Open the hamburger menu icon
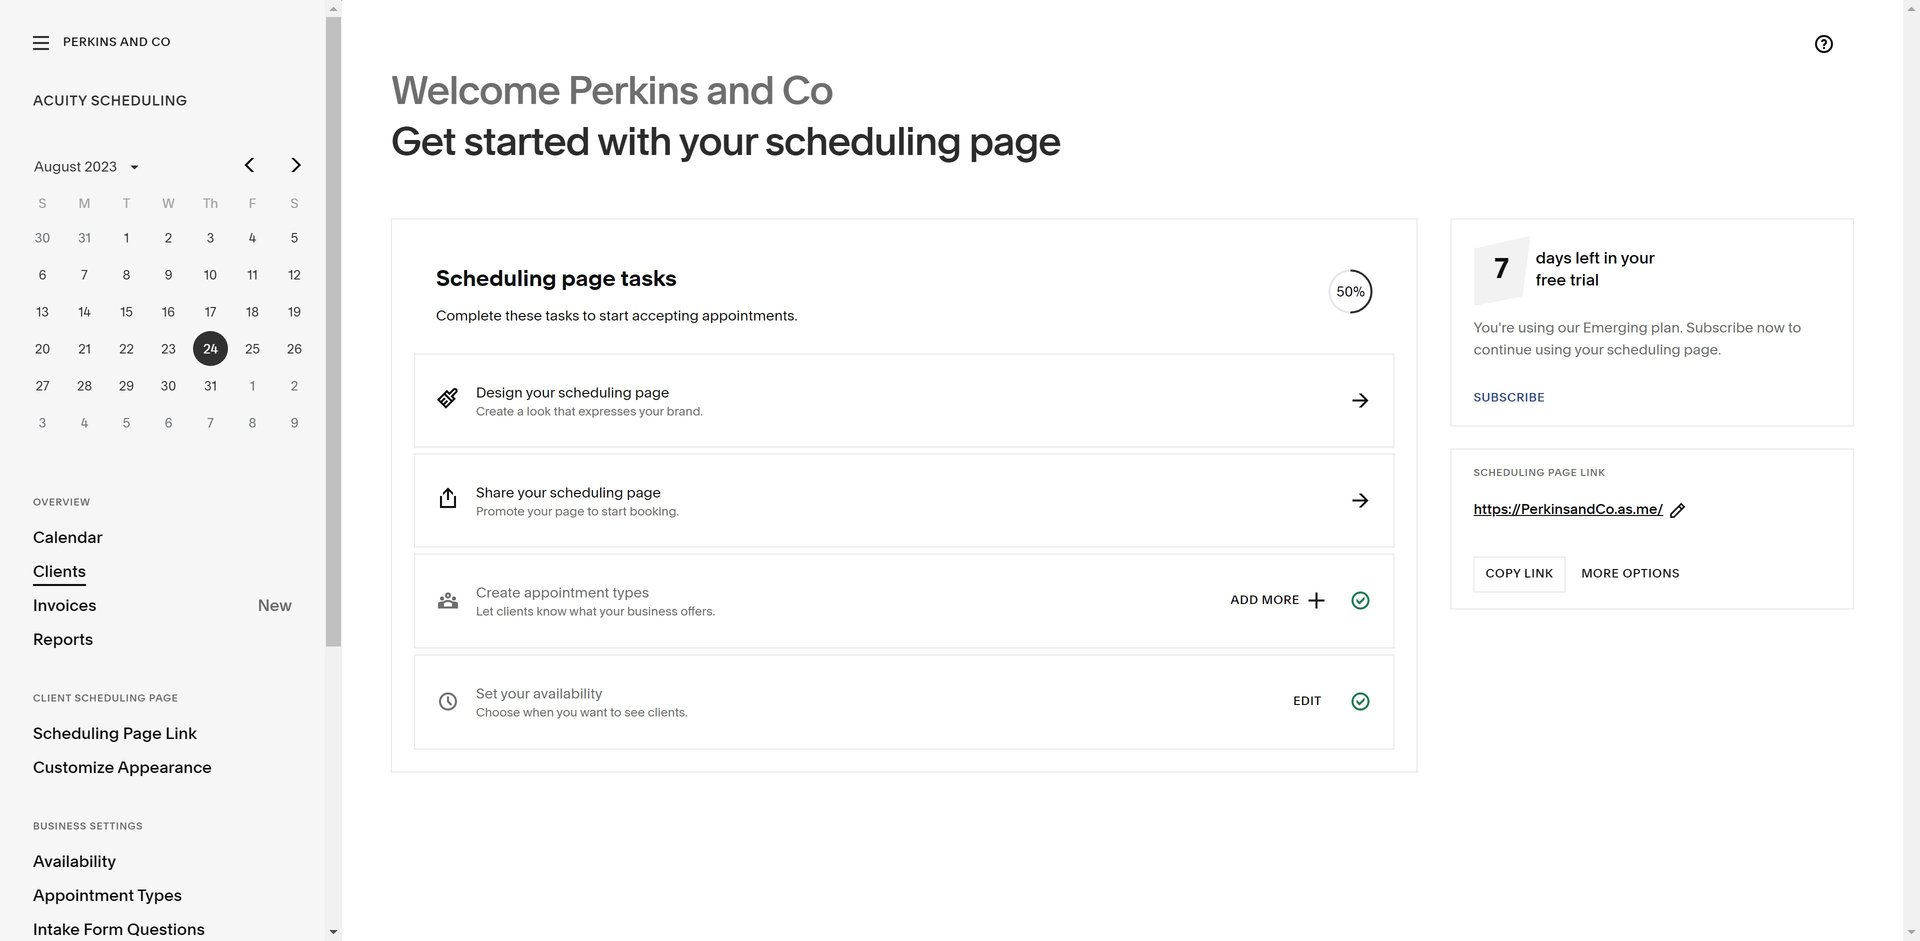This screenshot has width=1920, height=941. [x=41, y=43]
